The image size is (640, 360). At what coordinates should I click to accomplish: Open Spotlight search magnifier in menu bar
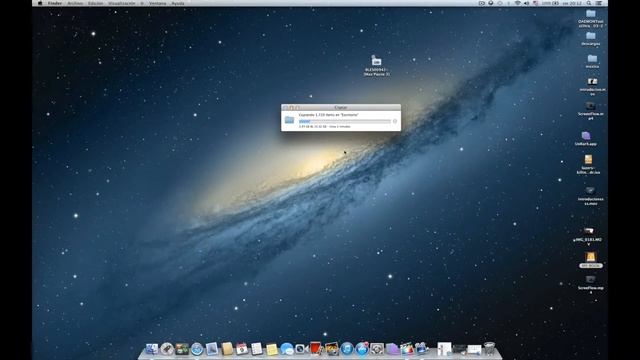589,3
